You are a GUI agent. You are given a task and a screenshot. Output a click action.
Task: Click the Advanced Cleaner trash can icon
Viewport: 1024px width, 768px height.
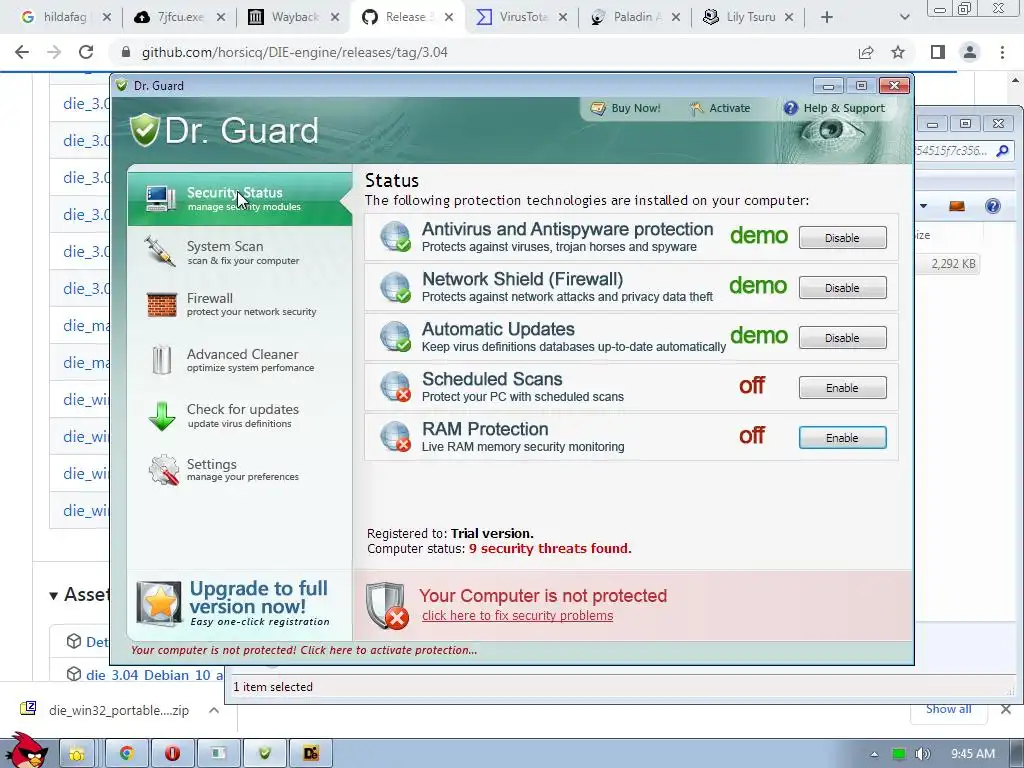coord(161,360)
